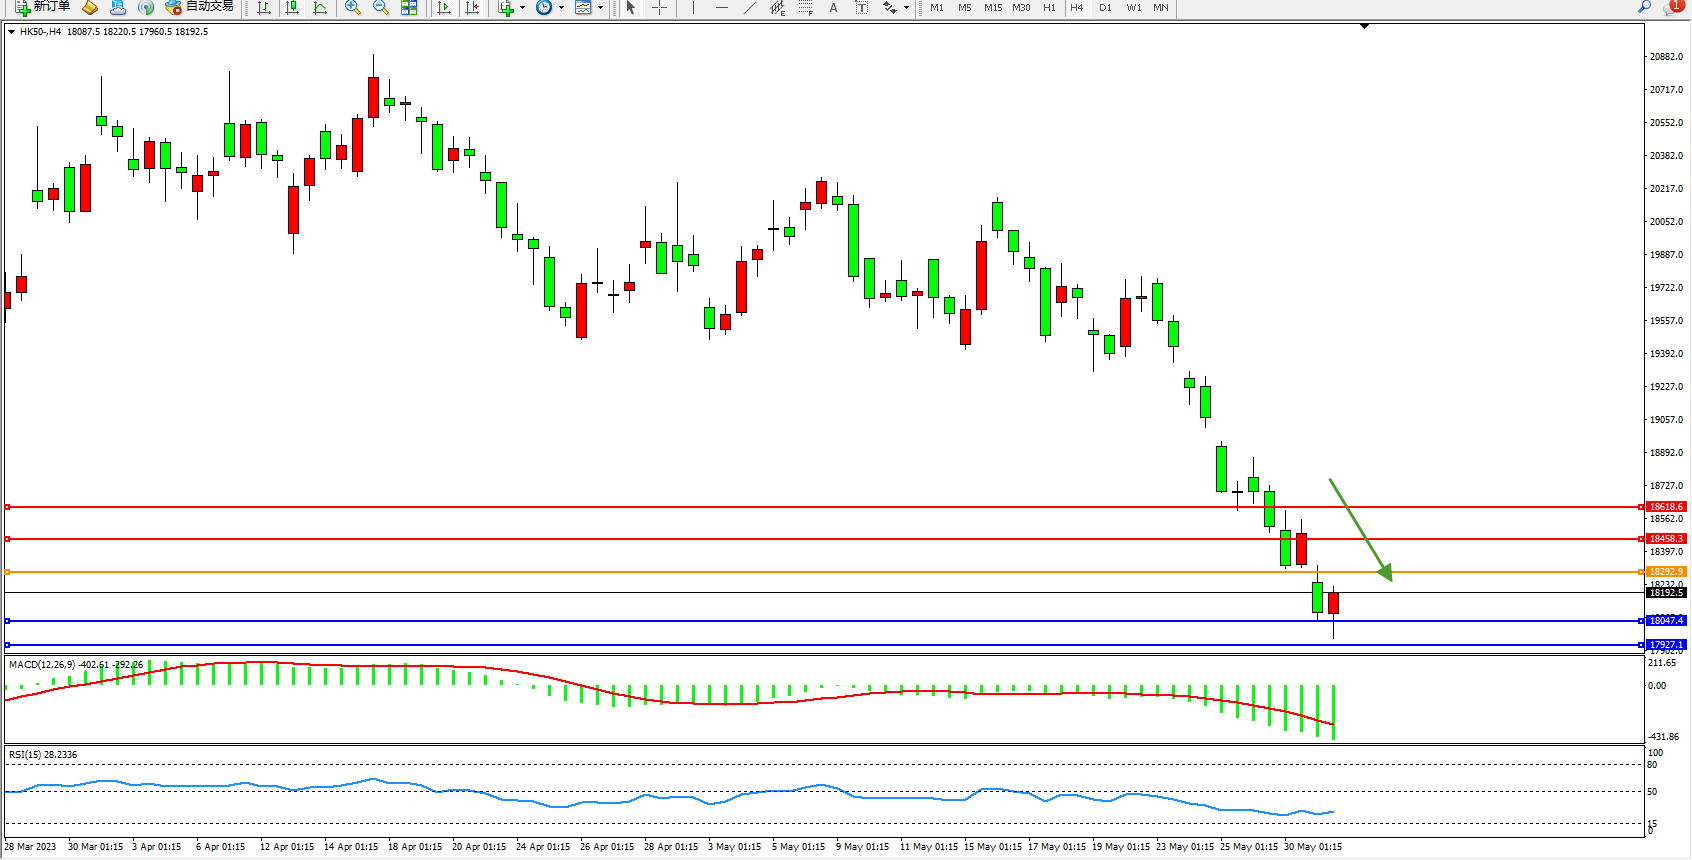
Task: Select the trendline drawing tool
Action: pyautogui.click(x=750, y=8)
